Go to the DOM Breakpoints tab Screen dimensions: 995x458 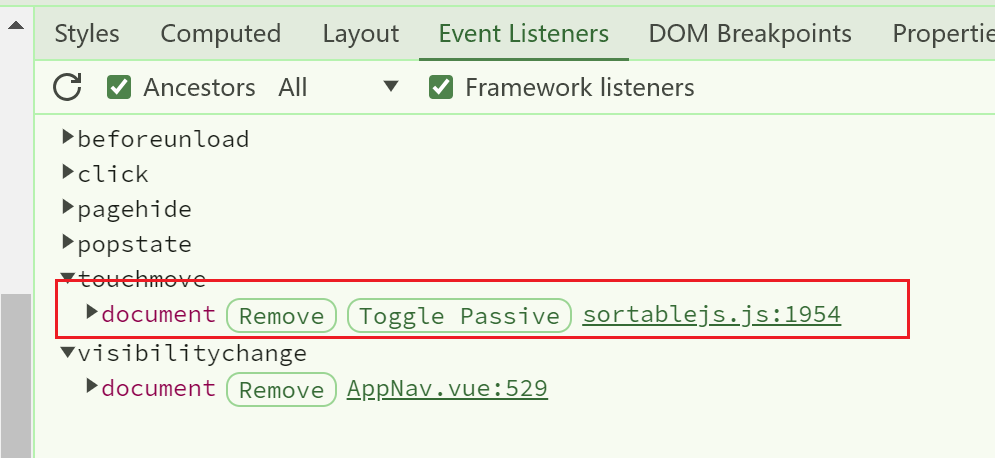coord(750,34)
